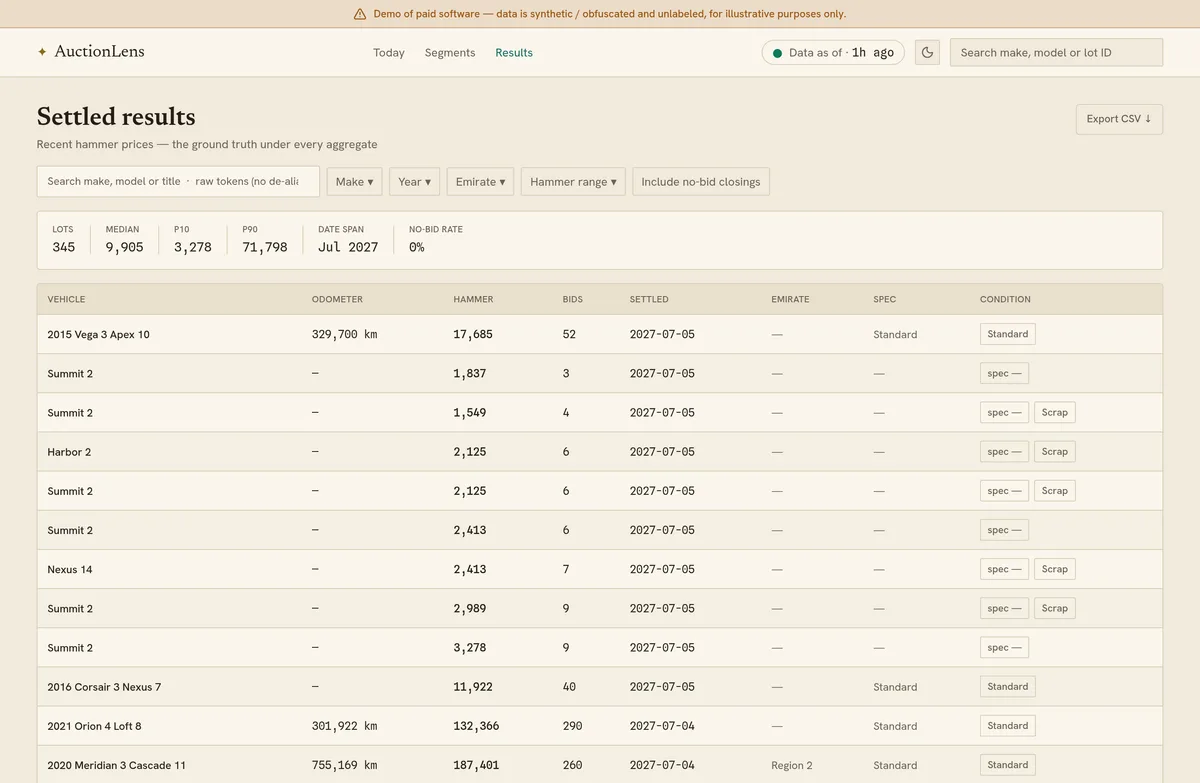Click the warning icon in the demo banner

click(360, 14)
